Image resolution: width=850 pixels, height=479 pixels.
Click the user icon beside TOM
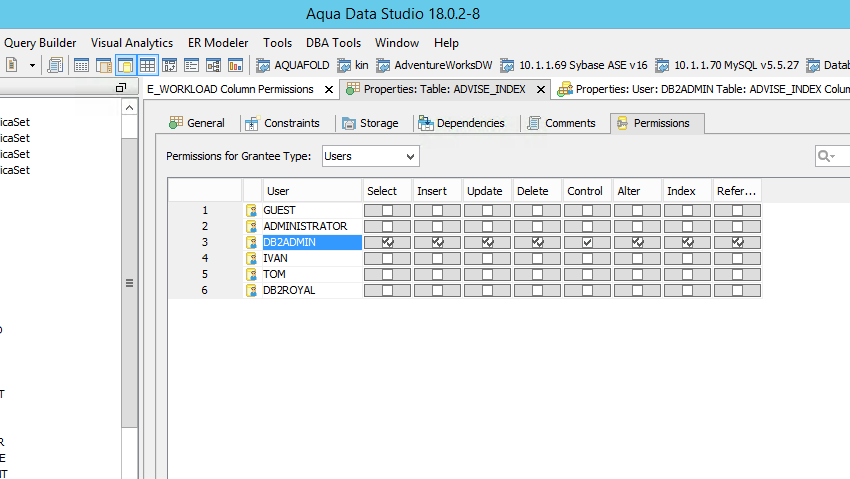tap(251, 274)
